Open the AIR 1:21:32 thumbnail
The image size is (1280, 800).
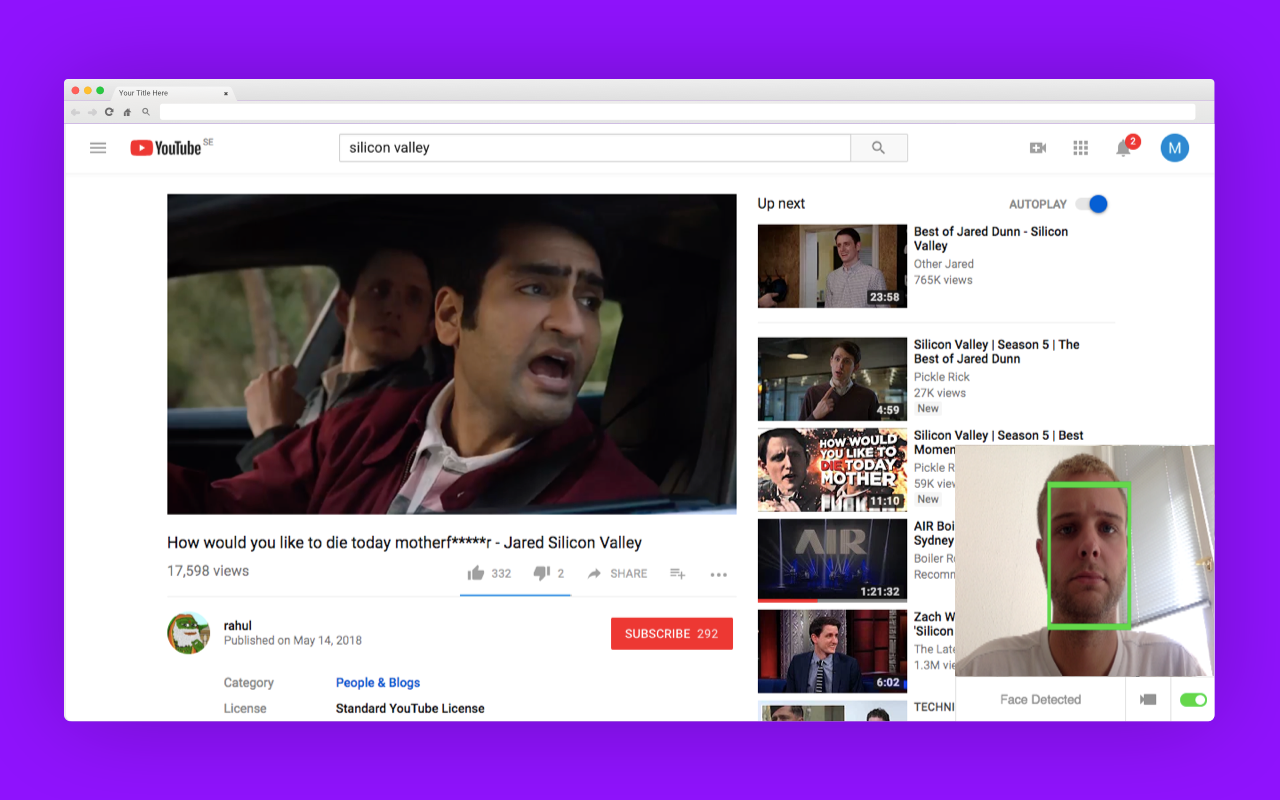click(x=832, y=561)
